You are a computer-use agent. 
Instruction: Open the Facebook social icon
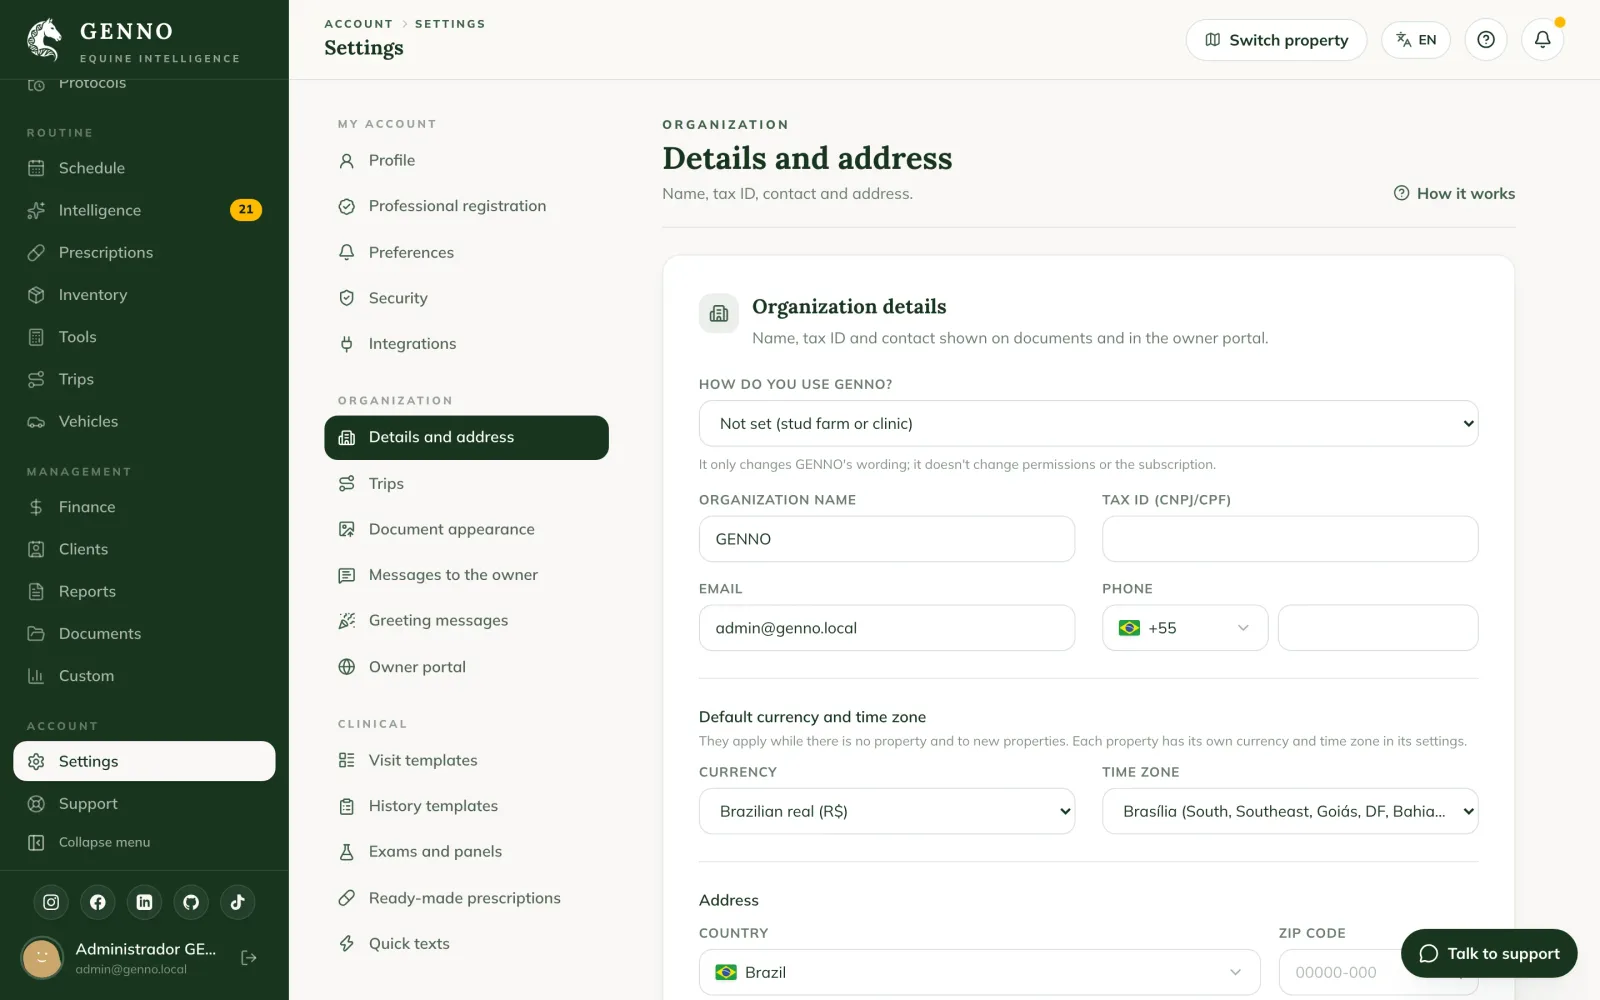pyautogui.click(x=98, y=902)
